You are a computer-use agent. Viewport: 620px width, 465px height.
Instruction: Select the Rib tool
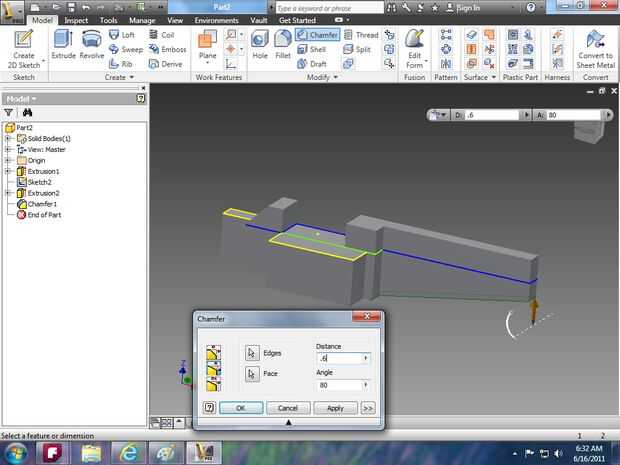pyautogui.click(x=121, y=64)
